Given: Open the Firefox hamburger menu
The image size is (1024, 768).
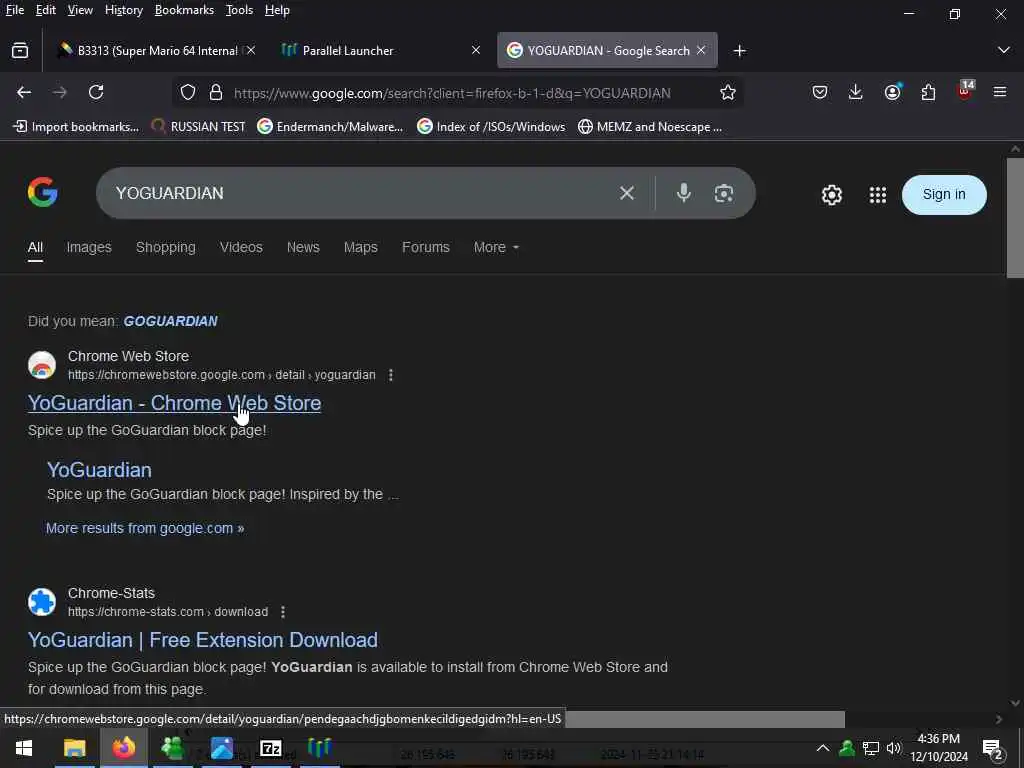Looking at the screenshot, I should pyautogui.click(x=1000, y=92).
